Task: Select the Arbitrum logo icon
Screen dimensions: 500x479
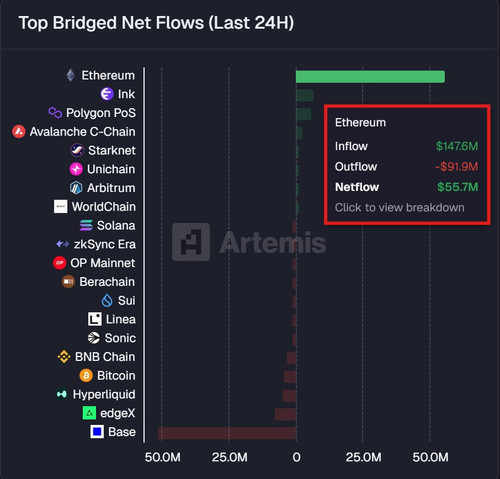Action: (76, 188)
